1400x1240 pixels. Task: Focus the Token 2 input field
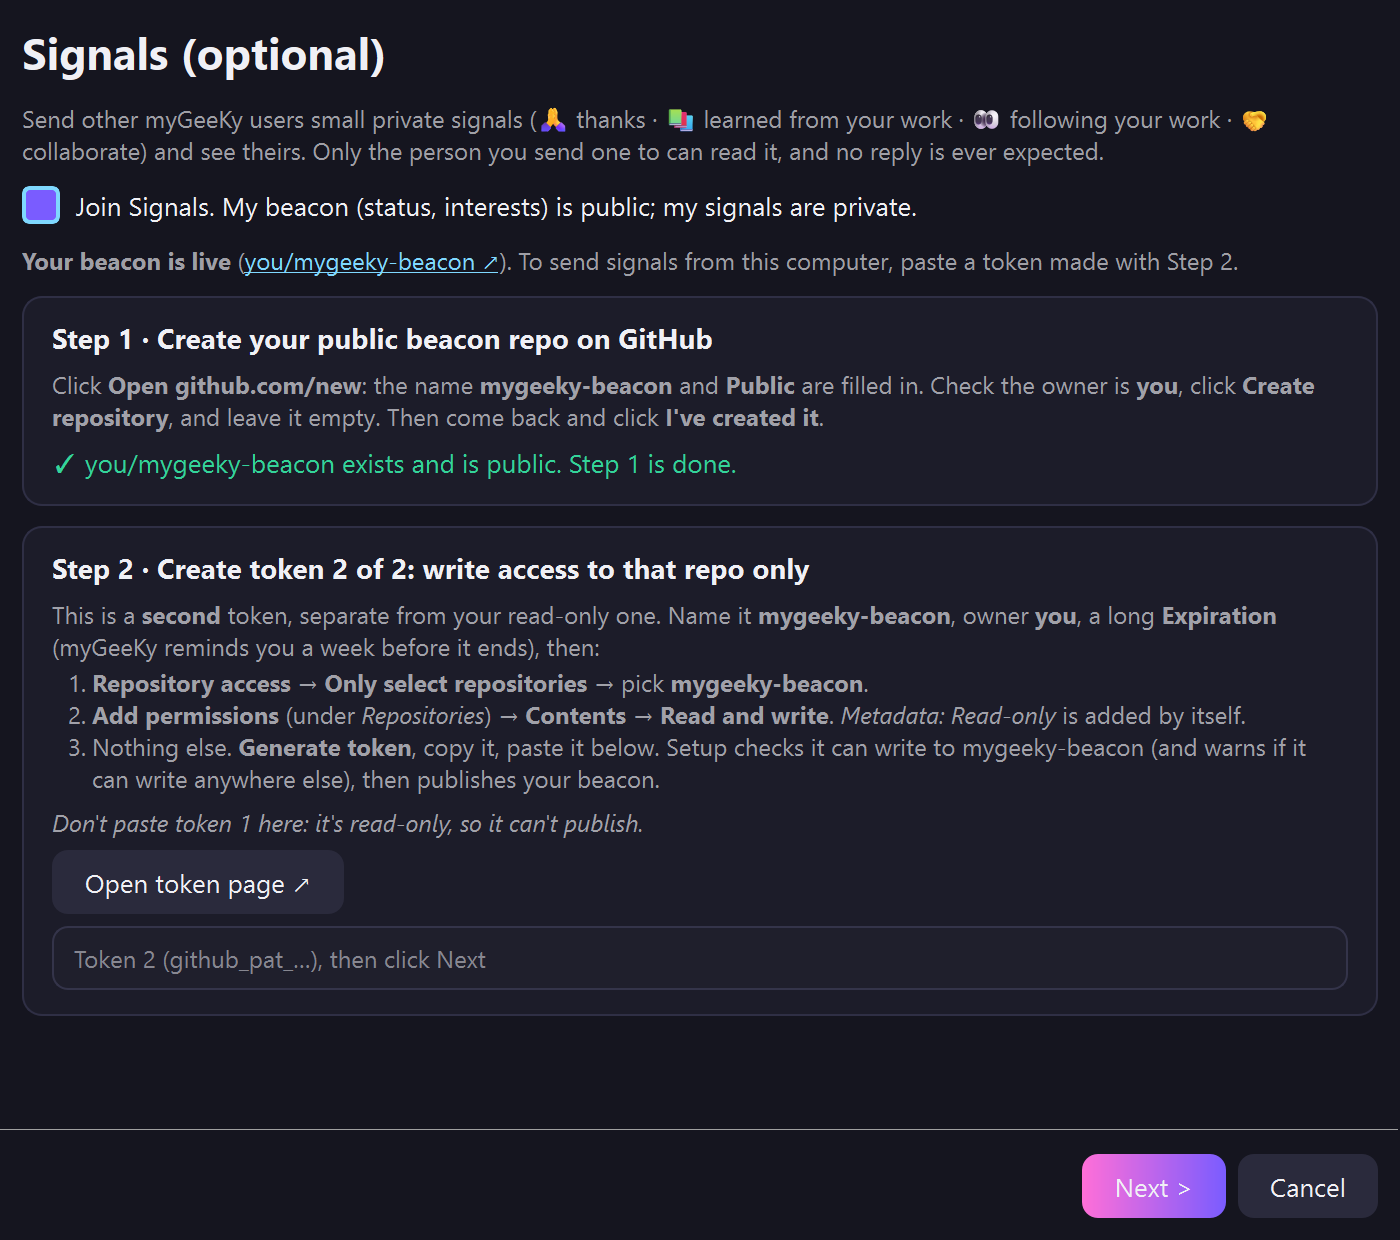[x=699, y=959]
